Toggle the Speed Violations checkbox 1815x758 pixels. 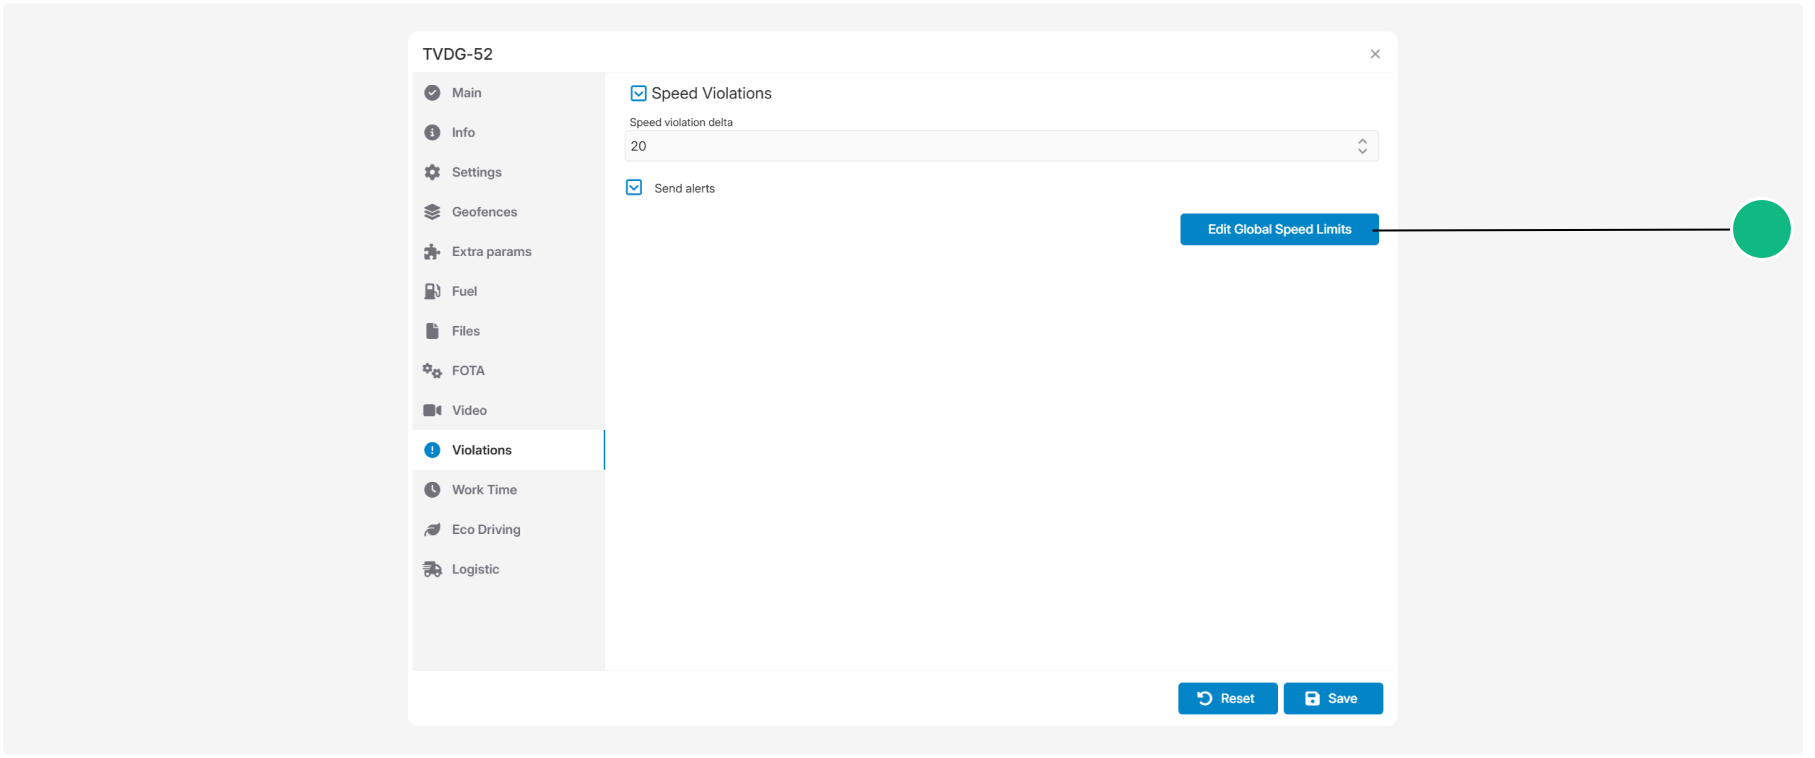tap(638, 94)
